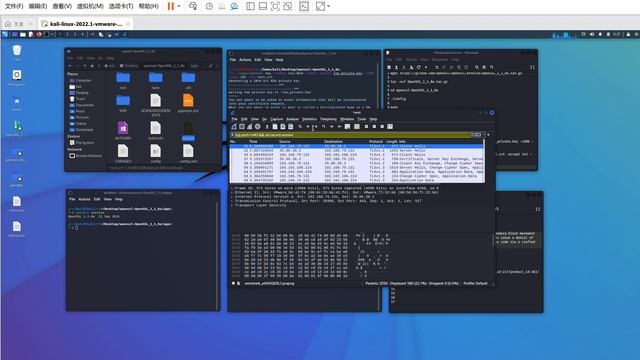640x360 pixels.
Task: Open the Trash icon on the desktop
Action: coord(17,52)
